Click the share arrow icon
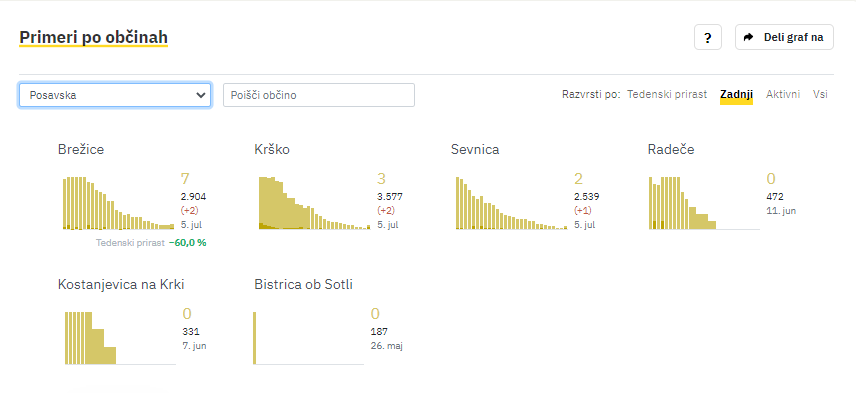Image resolution: width=856 pixels, height=393 pixels. (x=749, y=37)
